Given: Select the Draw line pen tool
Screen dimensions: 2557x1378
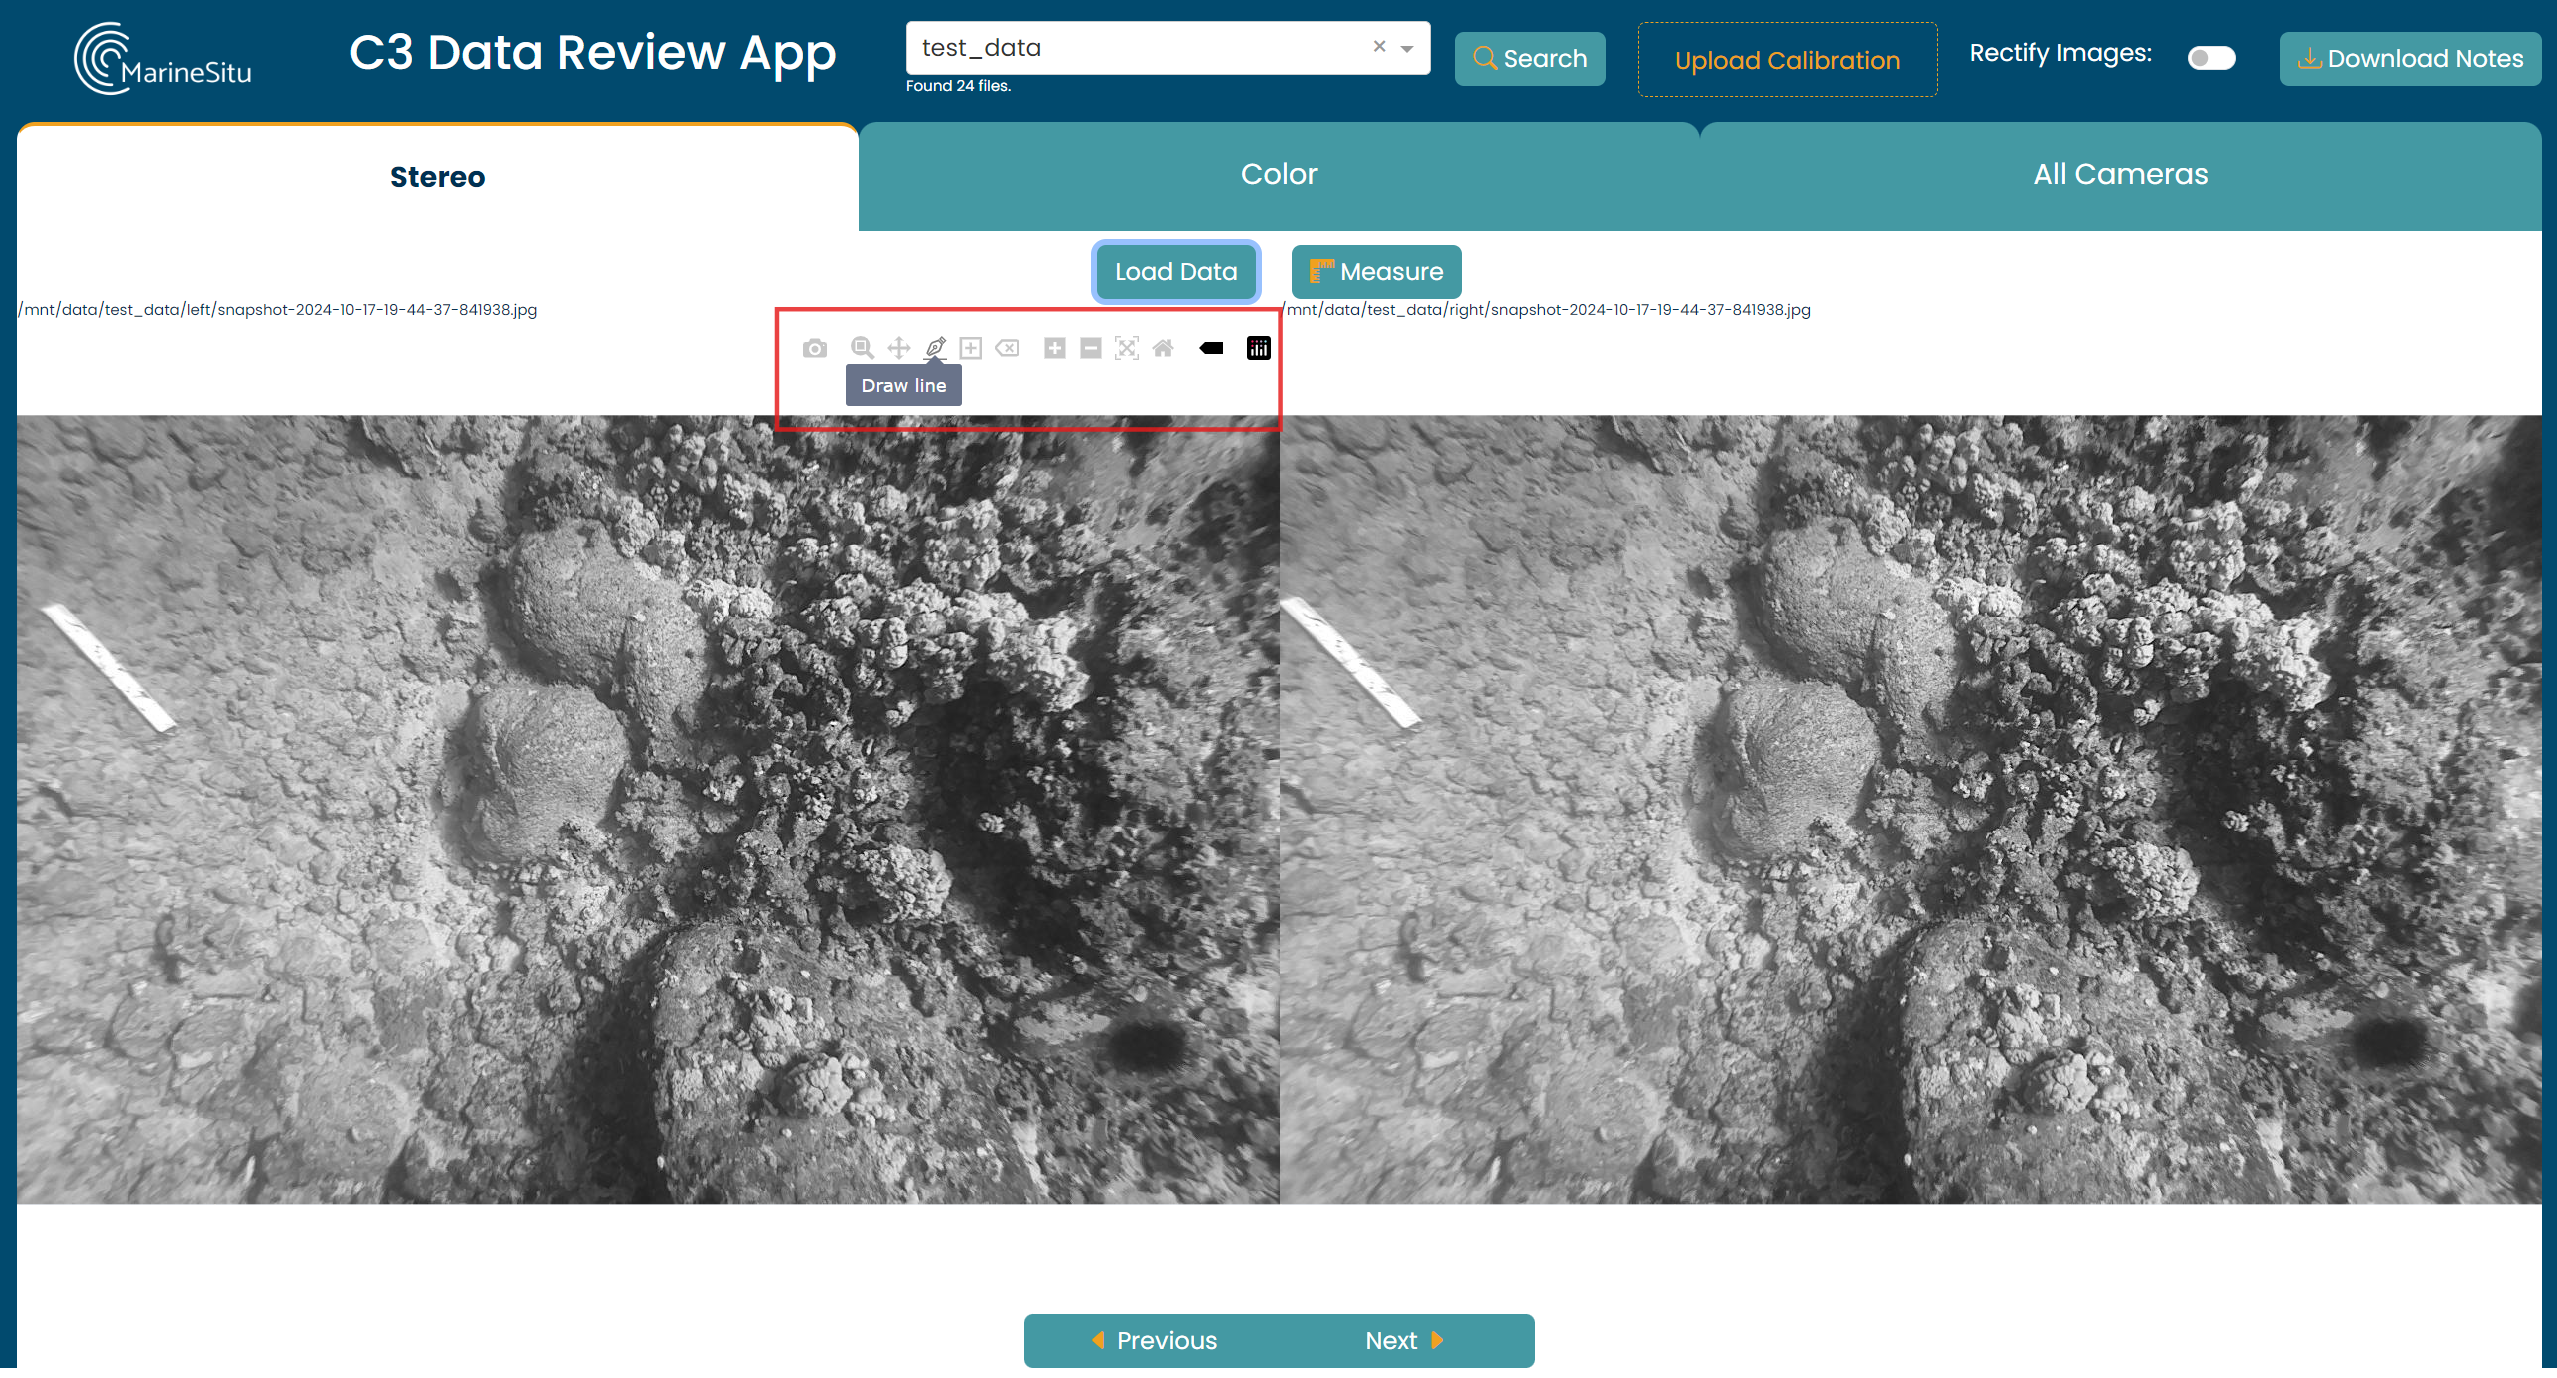Looking at the screenshot, I should pos(935,348).
